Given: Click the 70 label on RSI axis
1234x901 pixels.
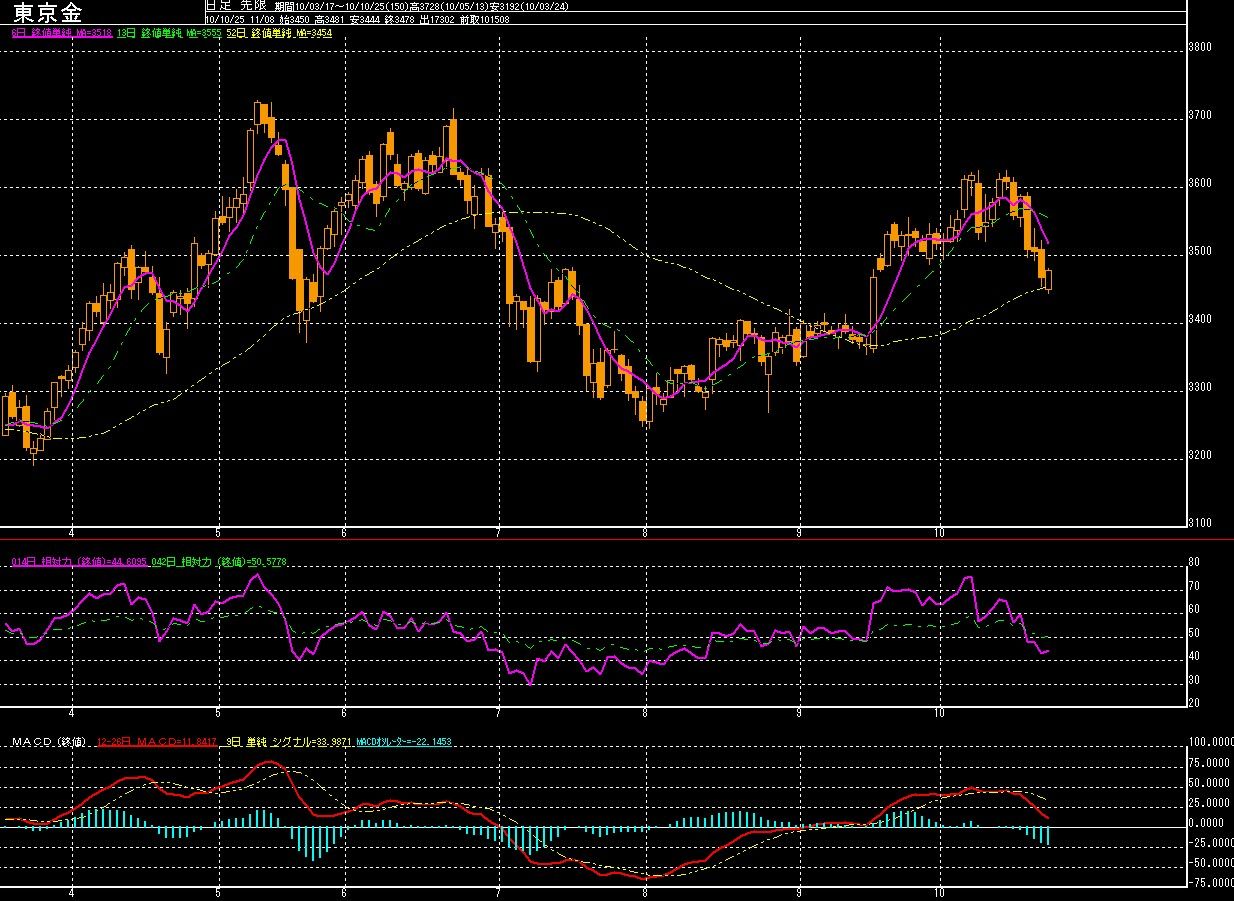Looking at the screenshot, I should point(1195,586).
